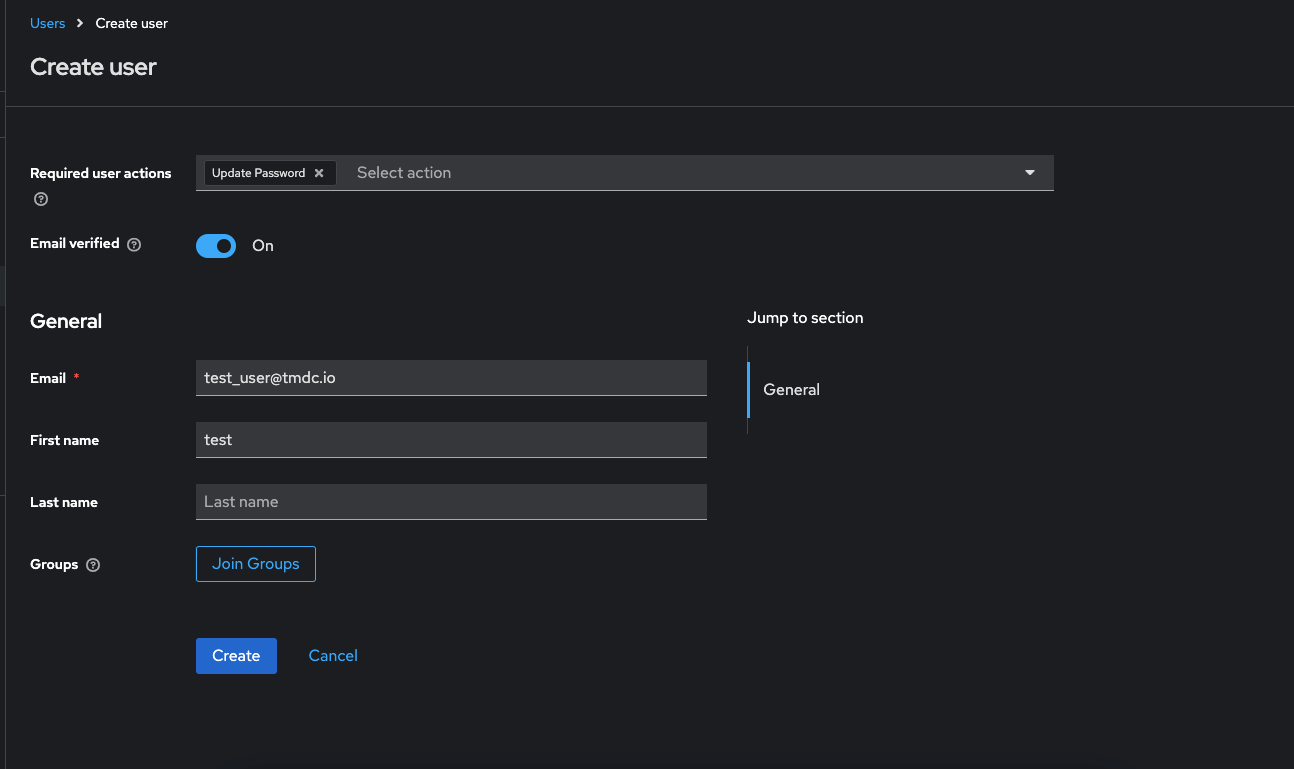Cancel user creation

(333, 656)
